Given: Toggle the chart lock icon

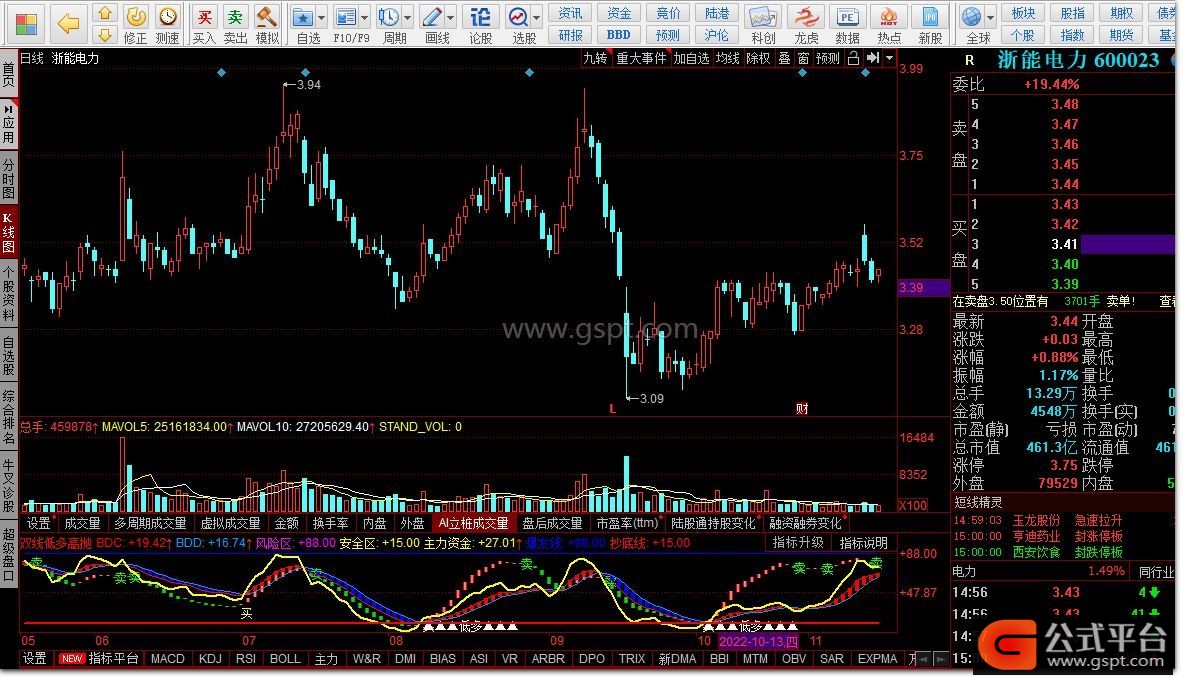Looking at the screenshot, I should click(x=853, y=58).
